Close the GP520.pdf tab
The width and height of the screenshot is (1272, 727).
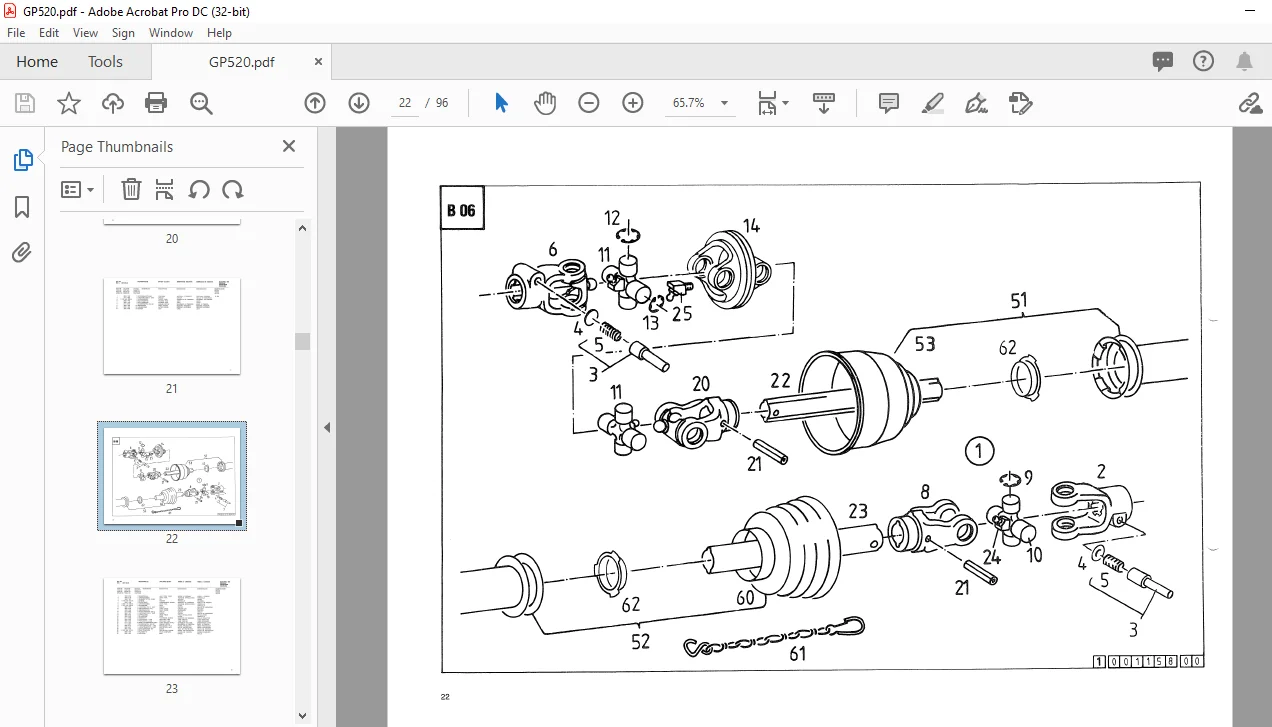[318, 62]
